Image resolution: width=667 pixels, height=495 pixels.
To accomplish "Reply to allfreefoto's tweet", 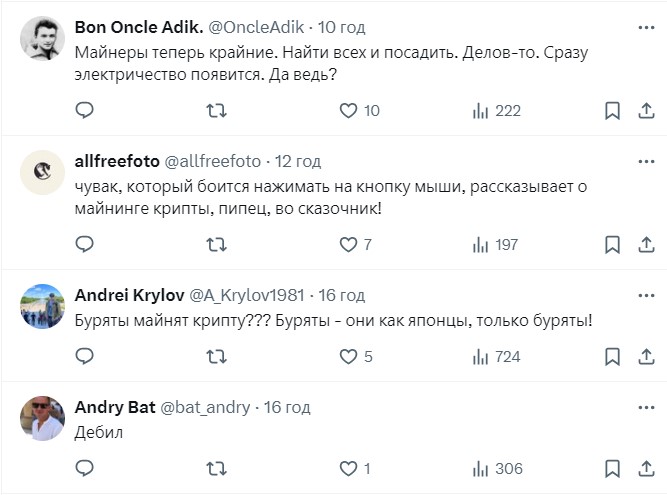I will pos(85,244).
